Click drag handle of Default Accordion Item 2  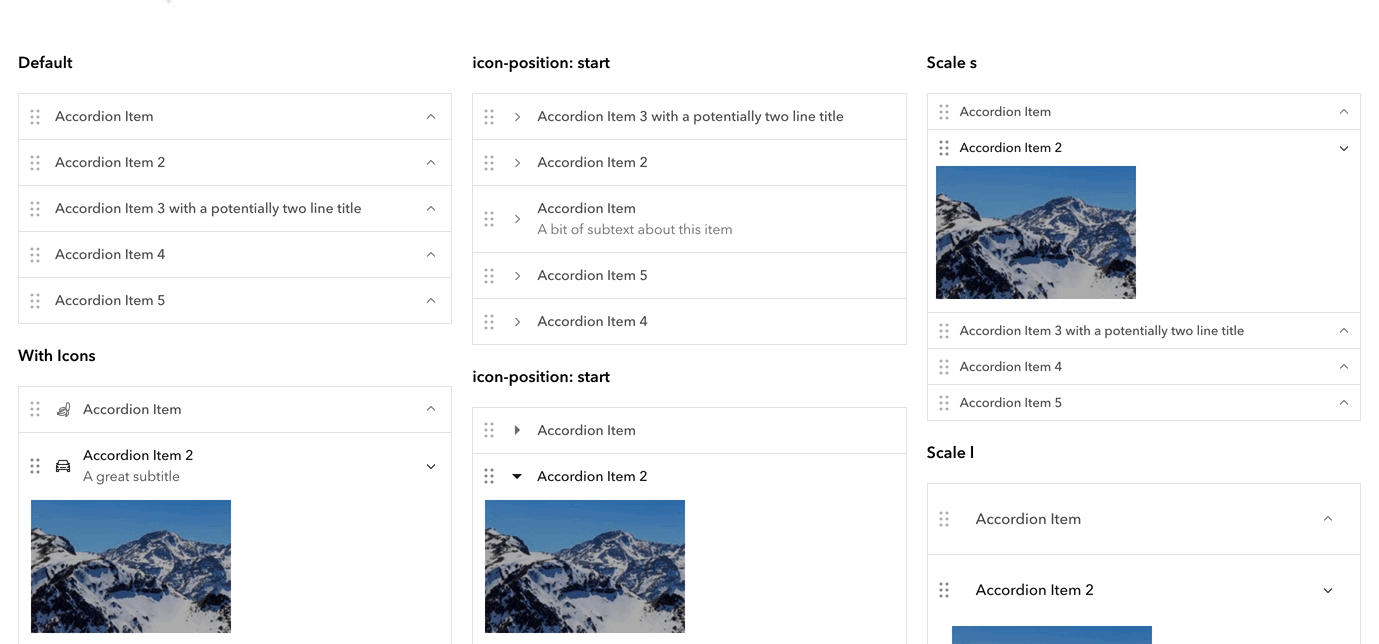coord(35,162)
